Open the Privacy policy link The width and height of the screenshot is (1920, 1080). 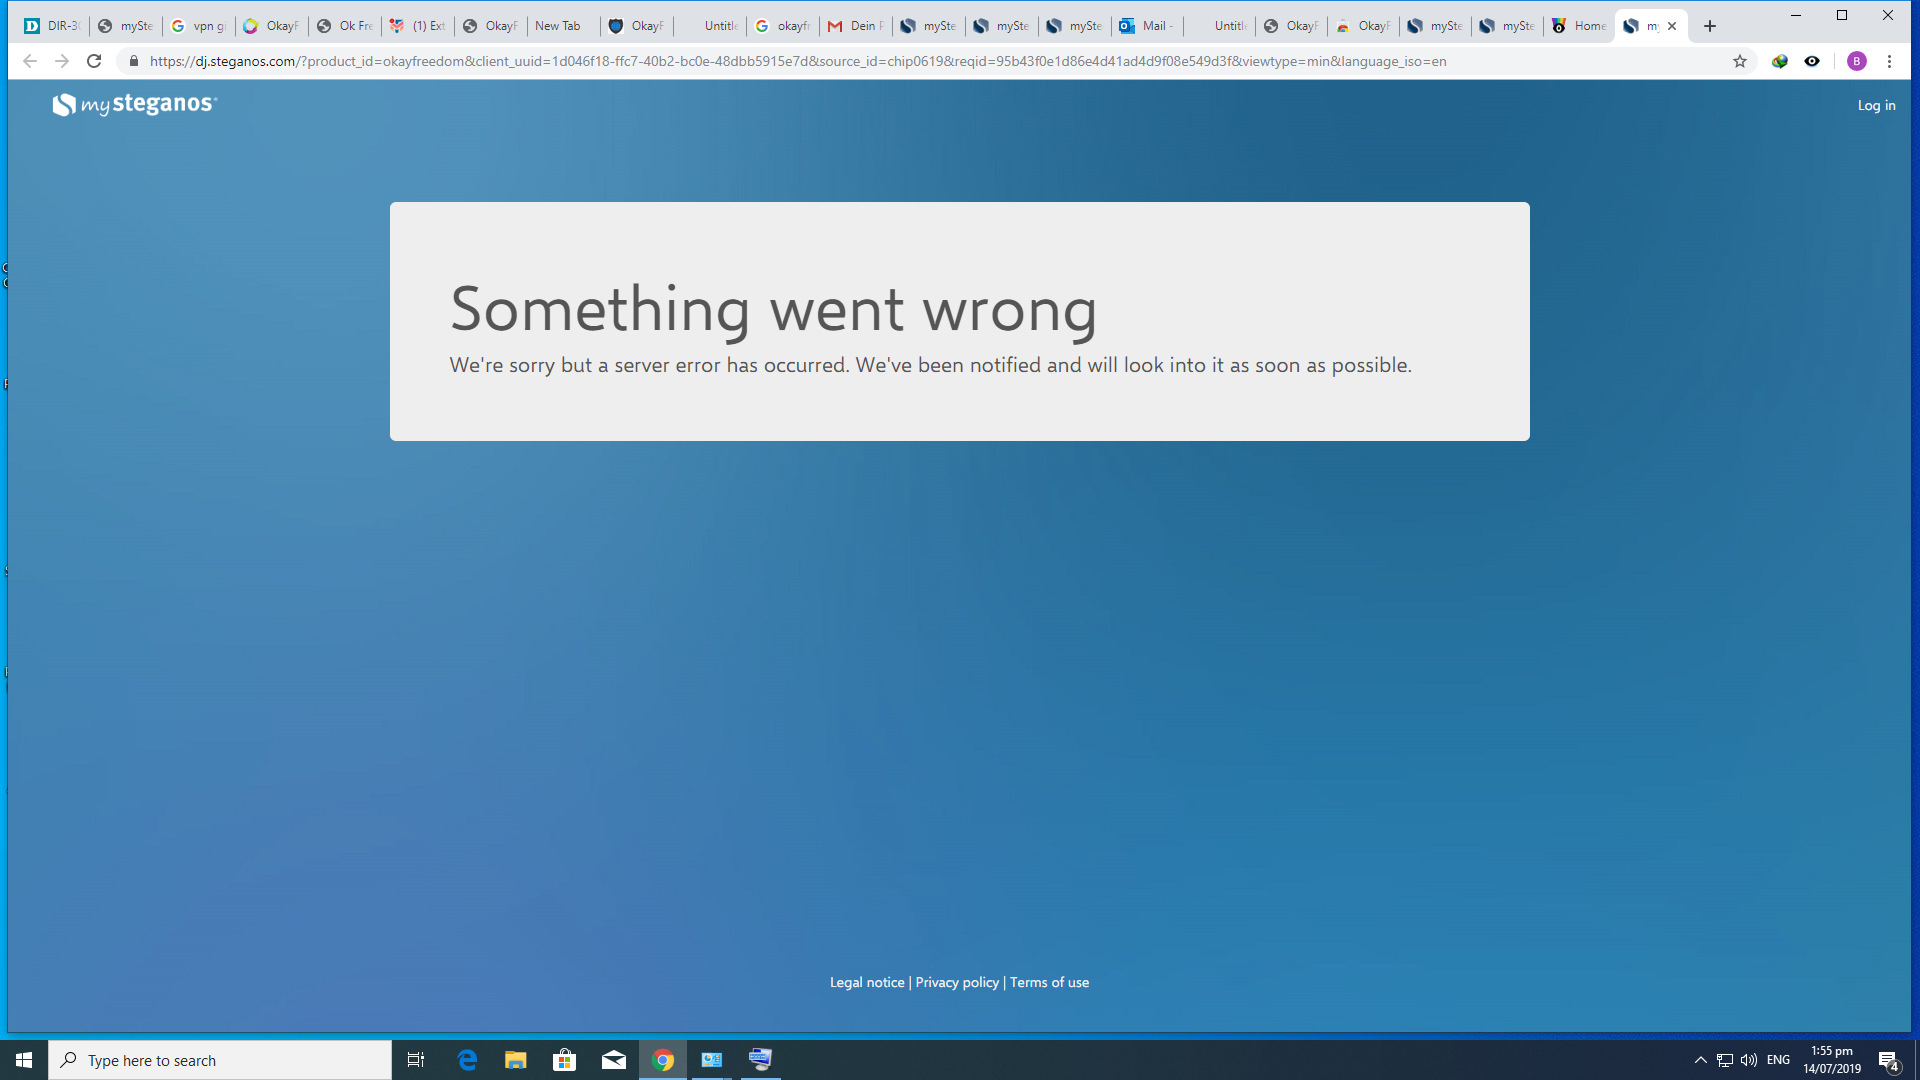[957, 982]
